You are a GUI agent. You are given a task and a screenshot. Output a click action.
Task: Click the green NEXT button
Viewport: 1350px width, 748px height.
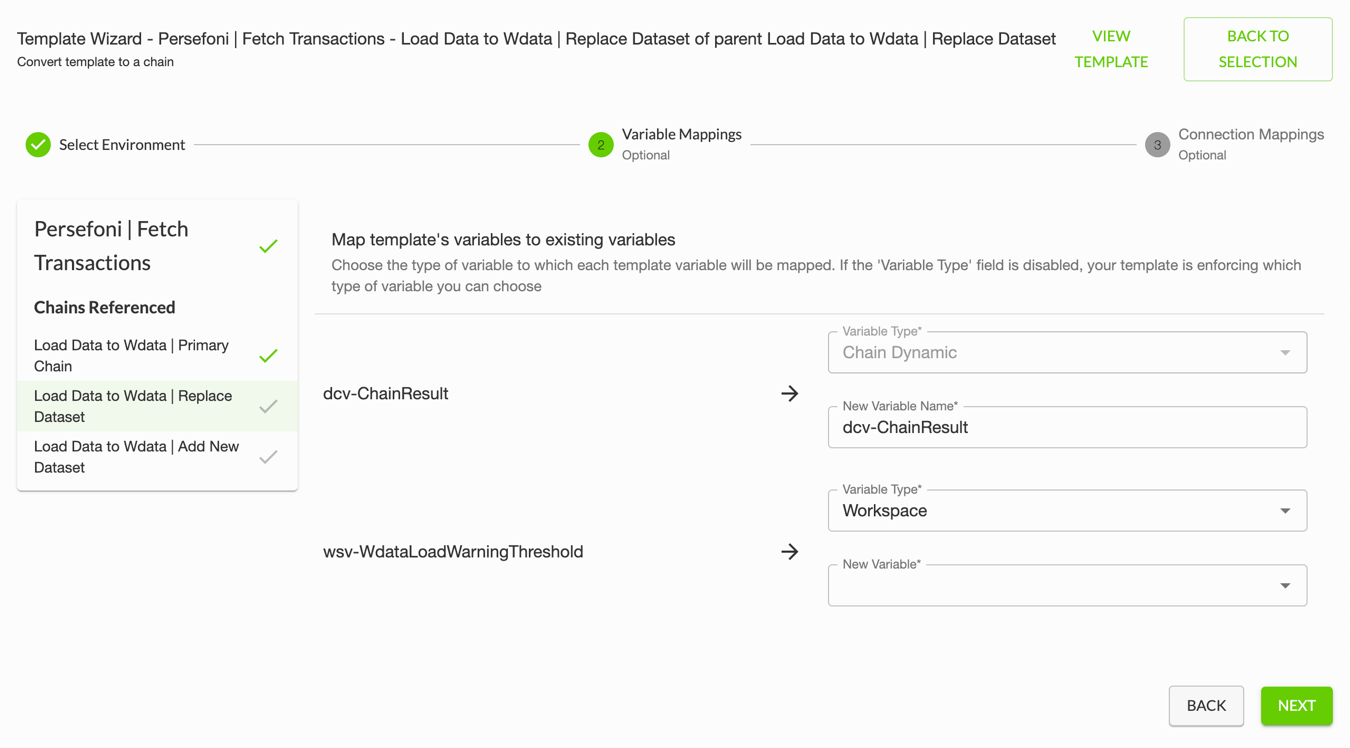pyautogui.click(x=1297, y=706)
